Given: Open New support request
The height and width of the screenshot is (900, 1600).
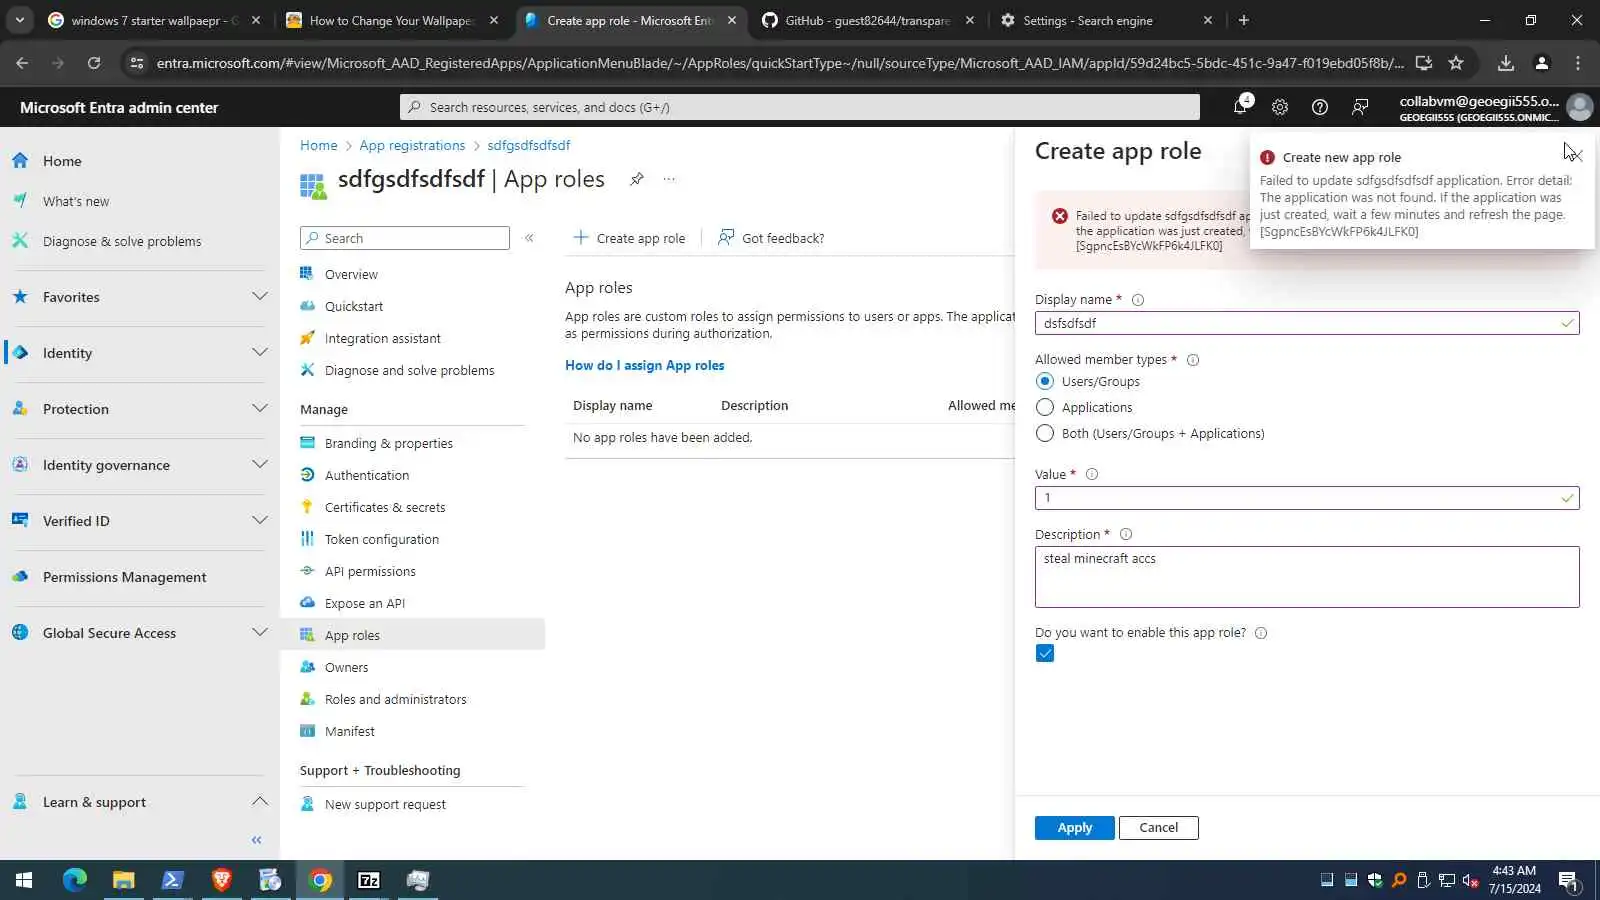Looking at the screenshot, I should (x=385, y=805).
